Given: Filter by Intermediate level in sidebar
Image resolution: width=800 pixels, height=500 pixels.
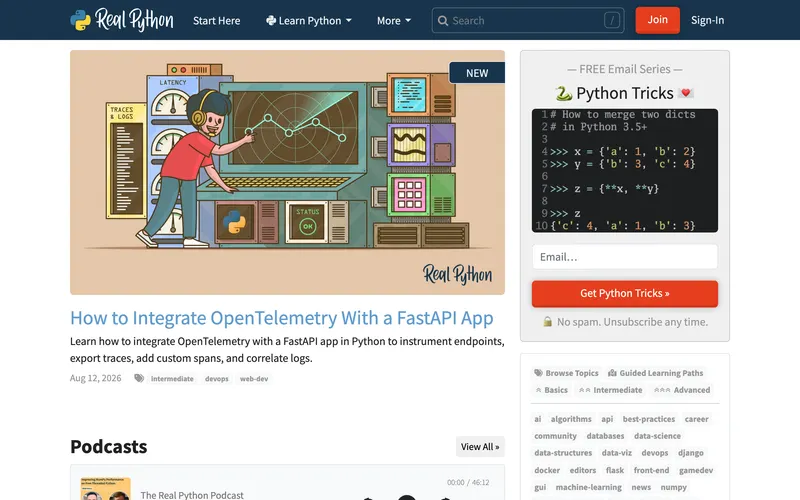Looking at the screenshot, I should 610,390.
